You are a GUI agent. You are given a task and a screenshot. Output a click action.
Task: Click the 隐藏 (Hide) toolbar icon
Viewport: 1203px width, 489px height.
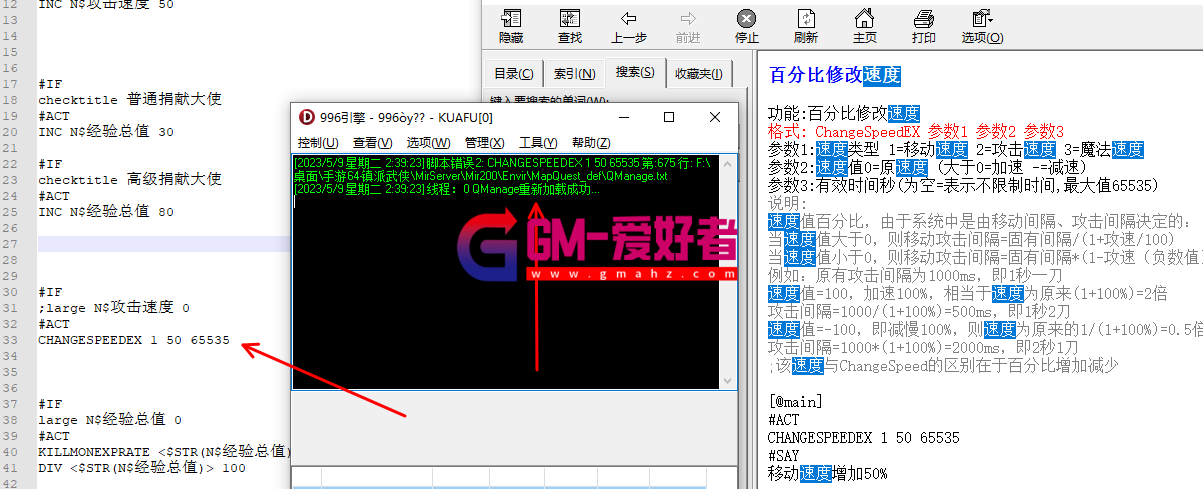tap(511, 26)
